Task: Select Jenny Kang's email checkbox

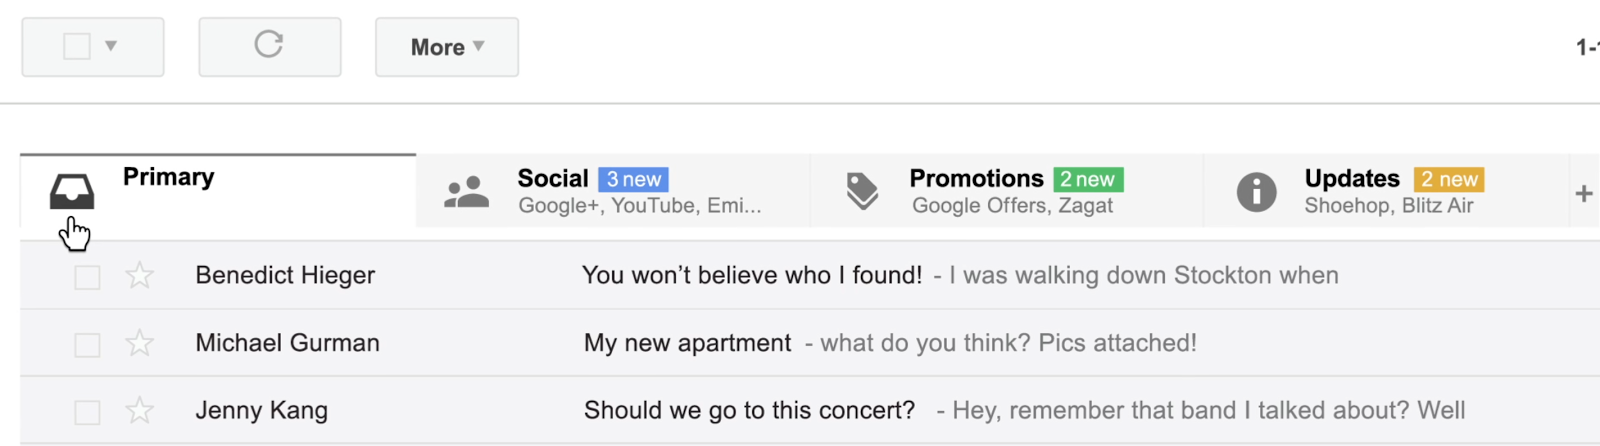Action: (x=87, y=412)
